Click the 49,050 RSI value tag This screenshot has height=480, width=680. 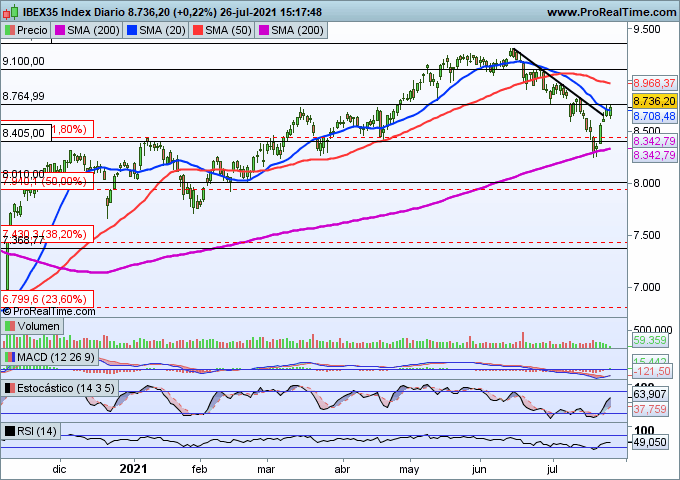(650, 442)
